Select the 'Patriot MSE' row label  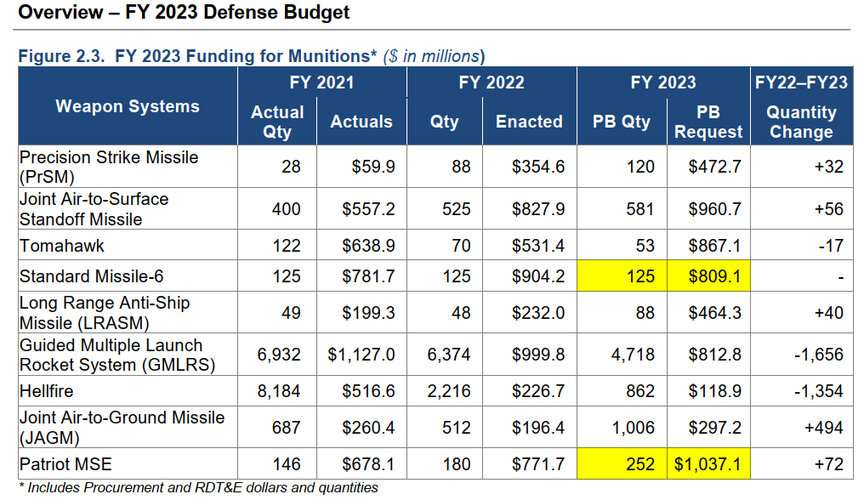click(x=66, y=464)
